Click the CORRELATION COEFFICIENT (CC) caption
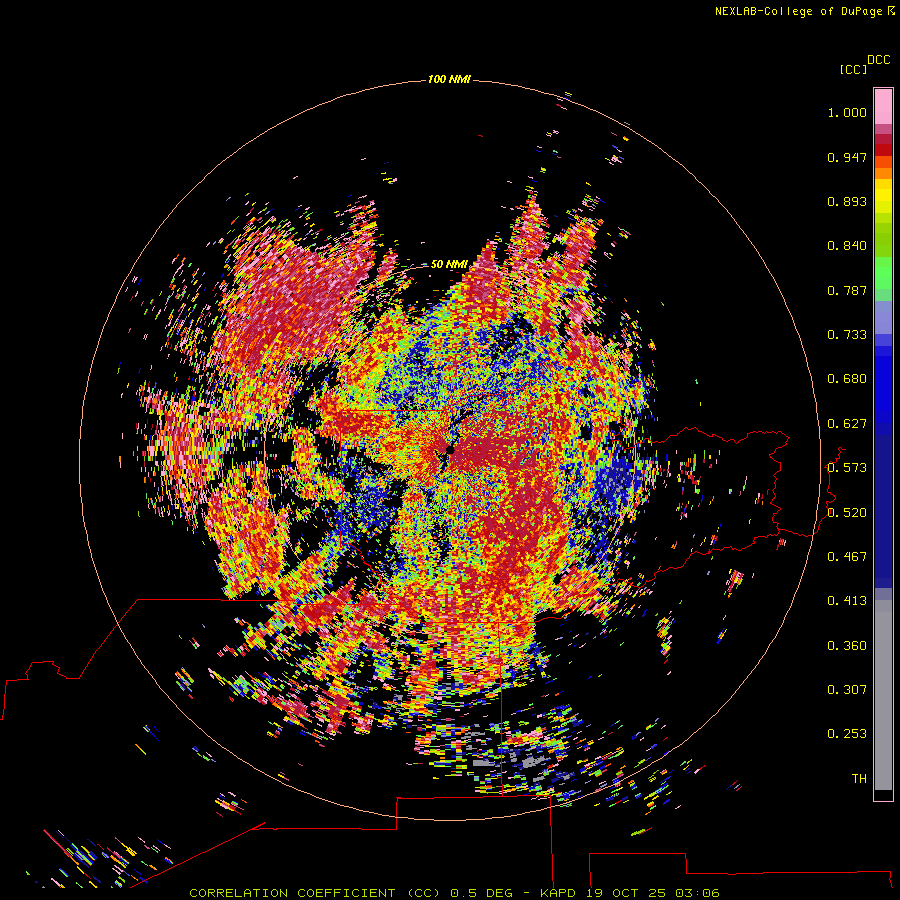Screen dimensions: 900x900 click(315, 893)
